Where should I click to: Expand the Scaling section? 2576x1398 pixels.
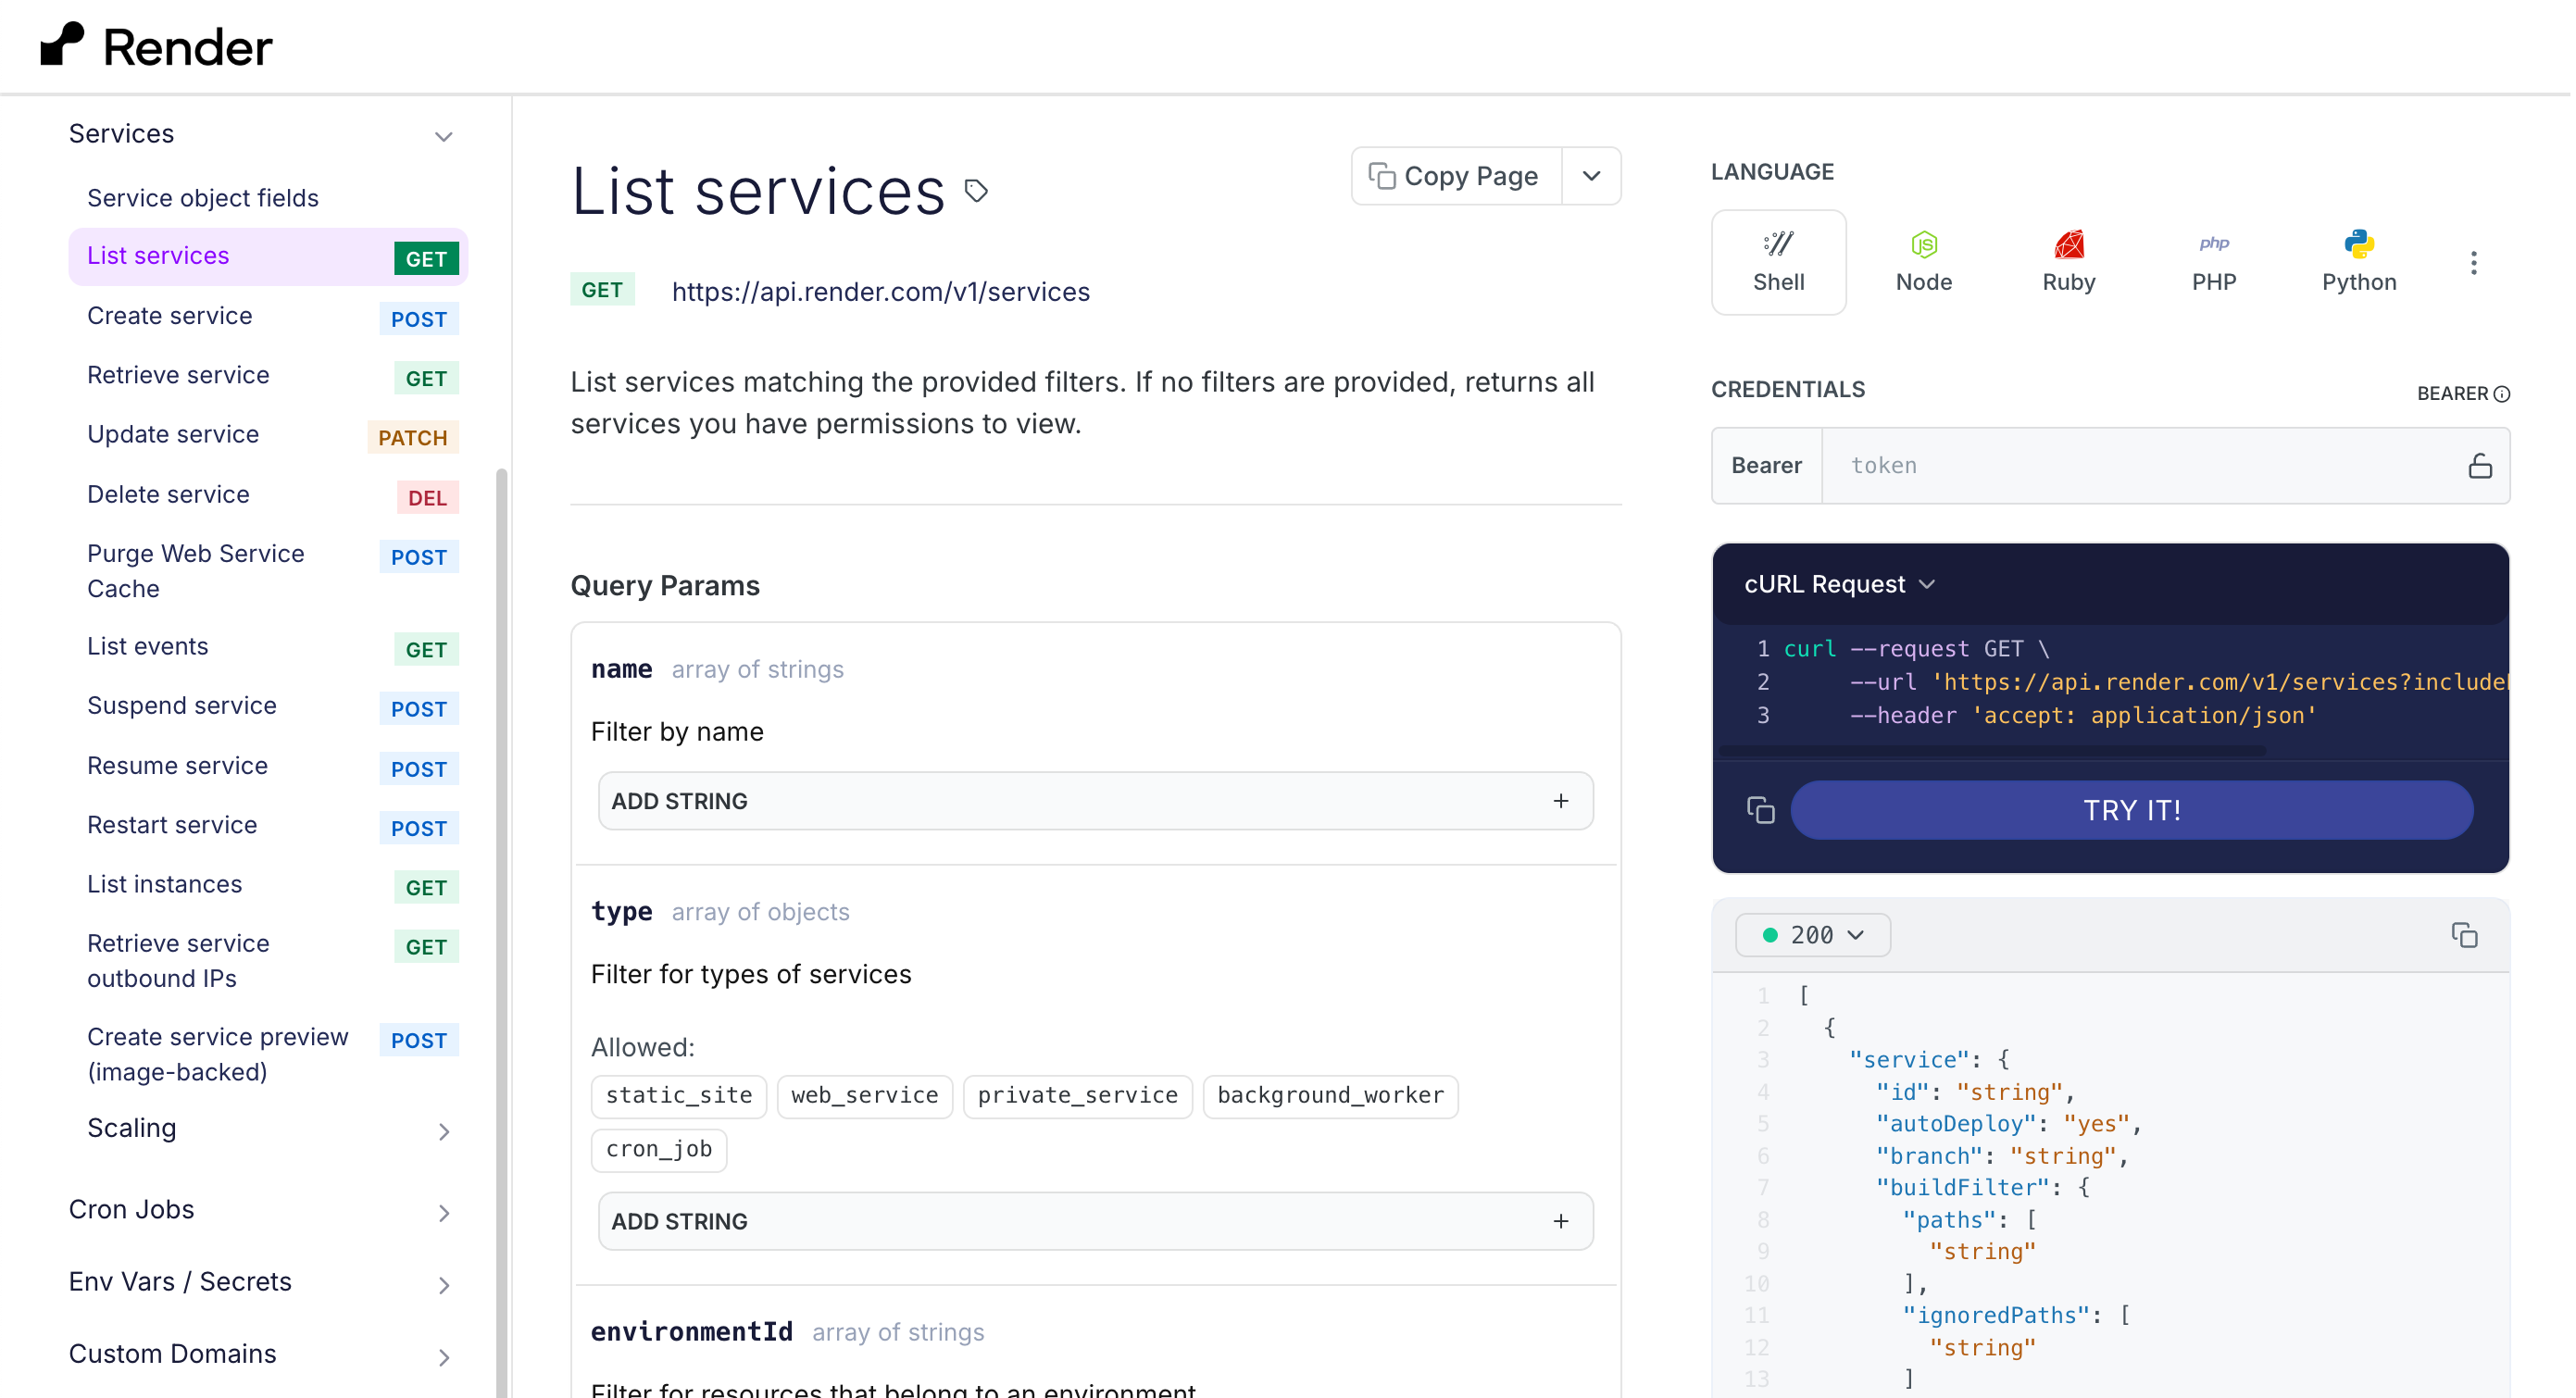[444, 1132]
